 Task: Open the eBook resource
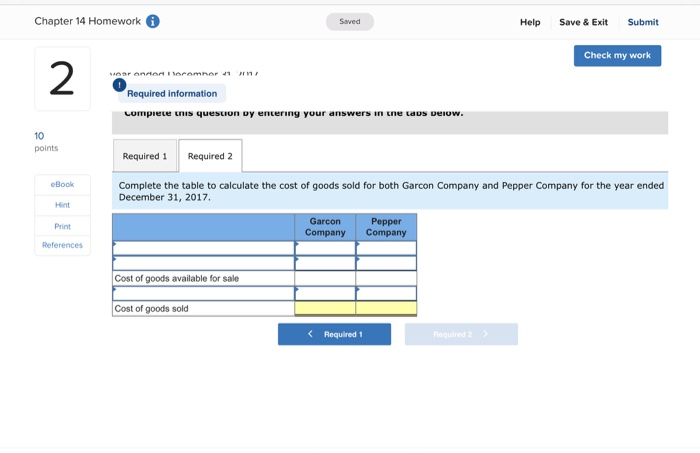(x=62, y=184)
